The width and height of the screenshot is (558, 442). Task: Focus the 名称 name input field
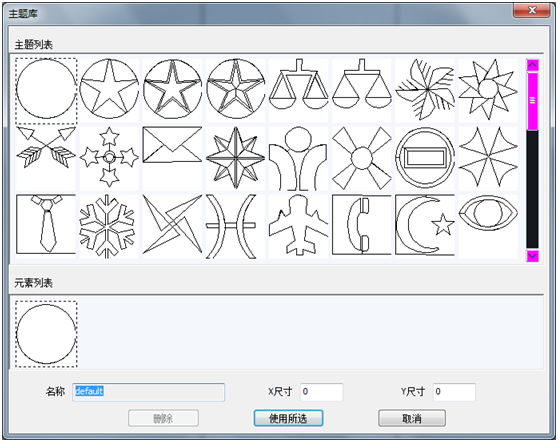tap(148, 392)
